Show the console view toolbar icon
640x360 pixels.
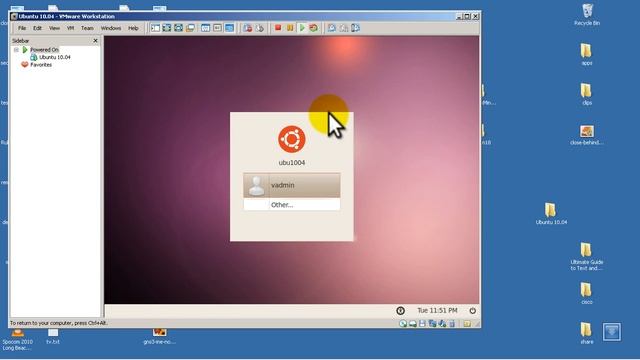pyautogui.click(x=206, y=28)
